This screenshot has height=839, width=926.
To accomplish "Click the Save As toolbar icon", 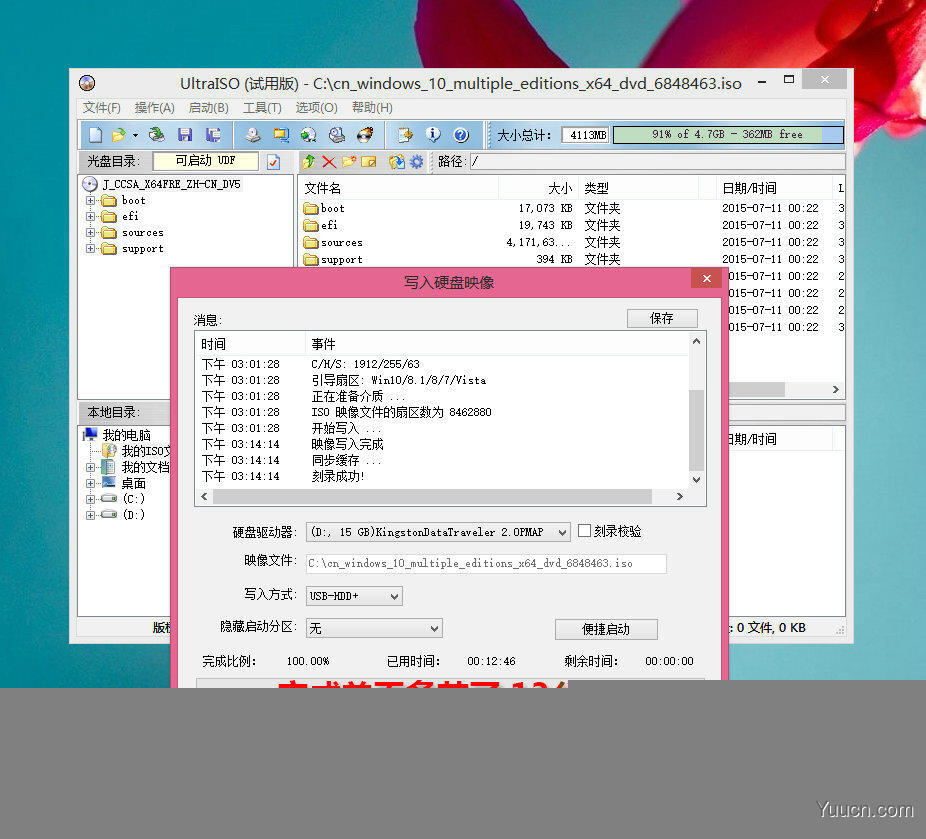I will pos(213,135).
